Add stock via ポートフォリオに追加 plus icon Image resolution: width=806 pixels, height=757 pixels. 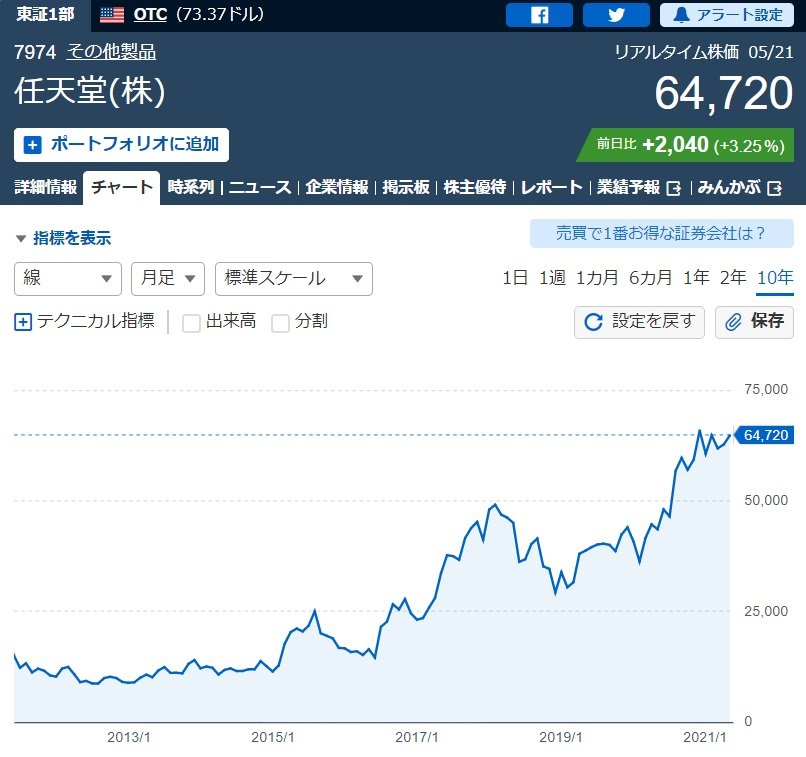coord(32,144)
